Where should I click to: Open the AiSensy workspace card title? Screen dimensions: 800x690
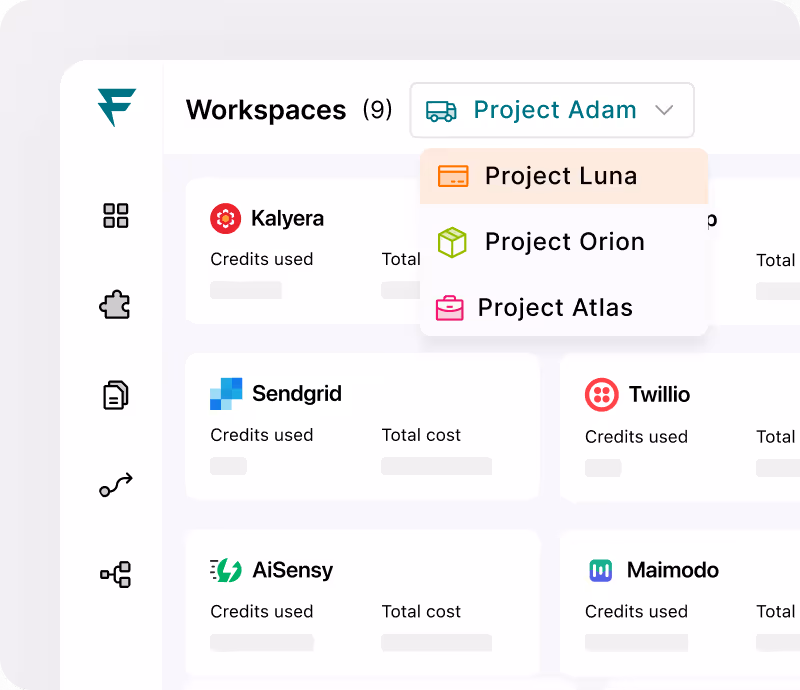pos(293,570)
